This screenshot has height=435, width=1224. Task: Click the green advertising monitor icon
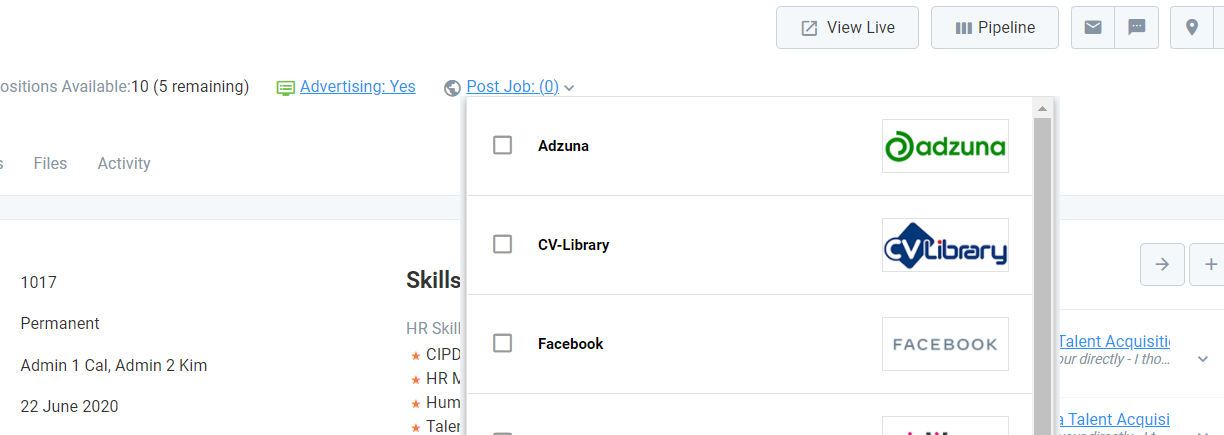point(286,88)
